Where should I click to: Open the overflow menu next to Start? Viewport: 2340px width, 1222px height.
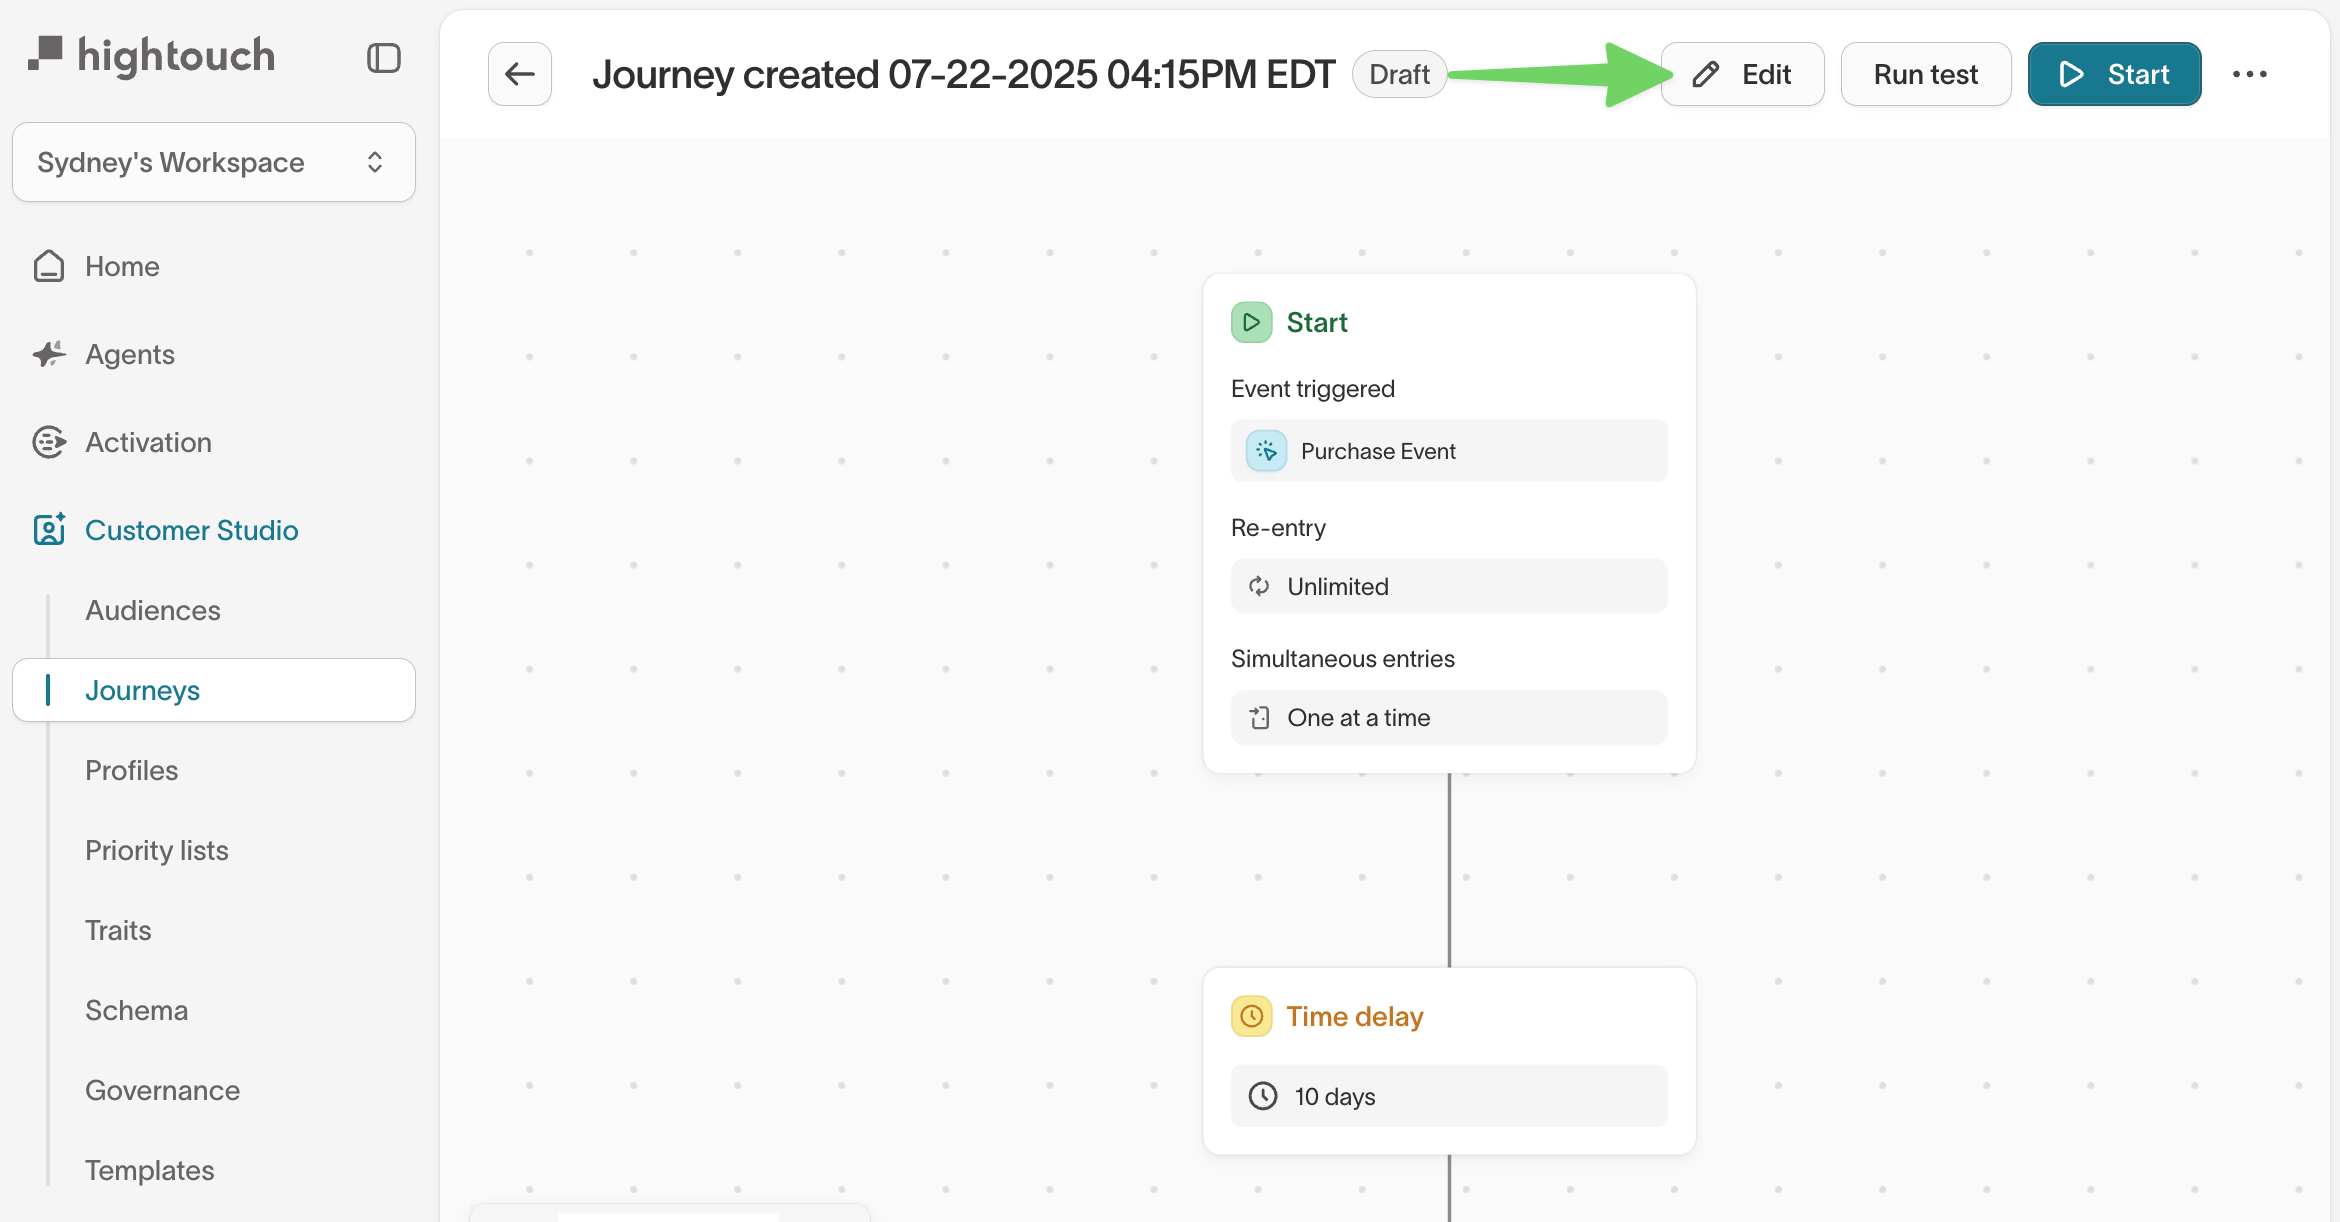pos(2250,73)
